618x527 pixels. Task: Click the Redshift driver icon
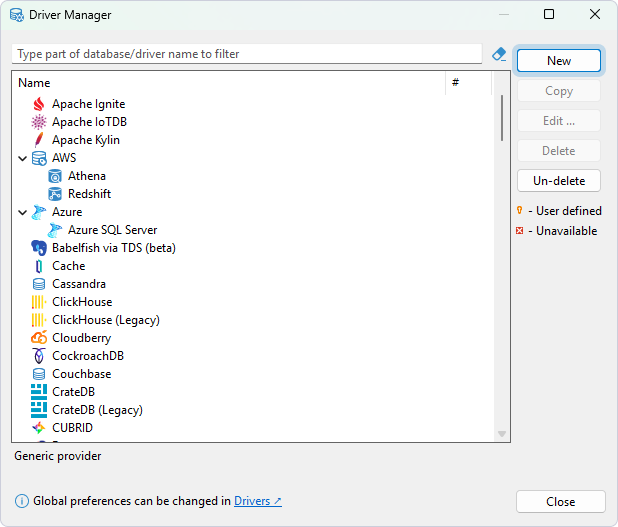click(x=55, y=194)
